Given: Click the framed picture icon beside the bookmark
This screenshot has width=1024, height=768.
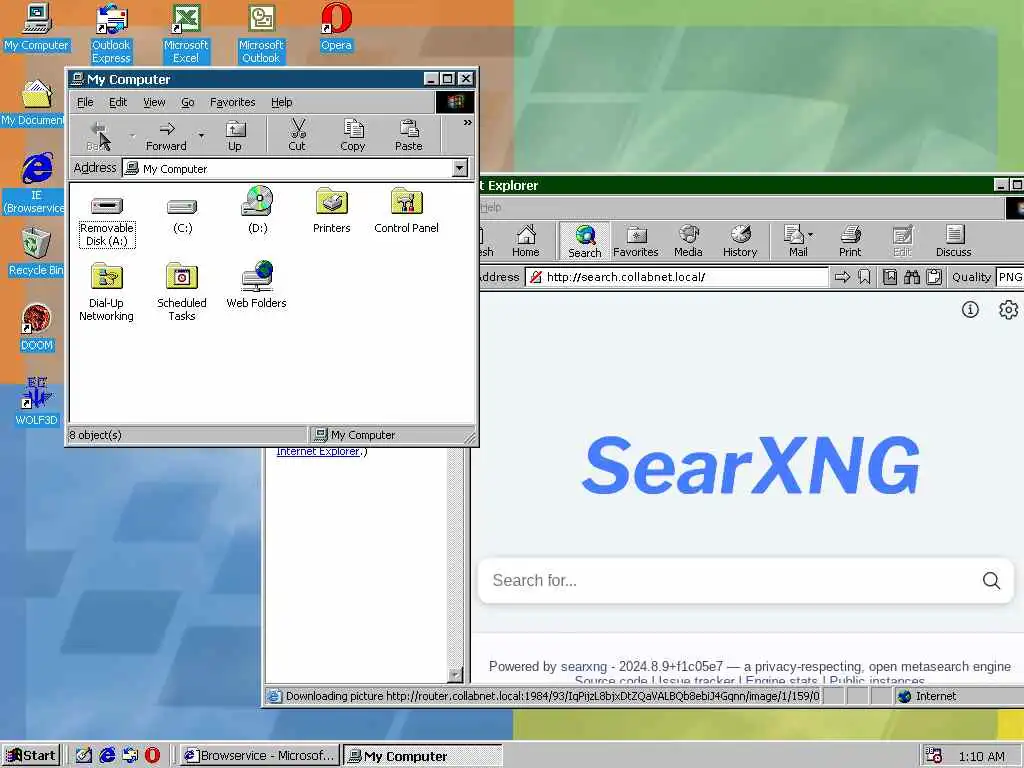Looking at the screenshot, I should 889,277.
